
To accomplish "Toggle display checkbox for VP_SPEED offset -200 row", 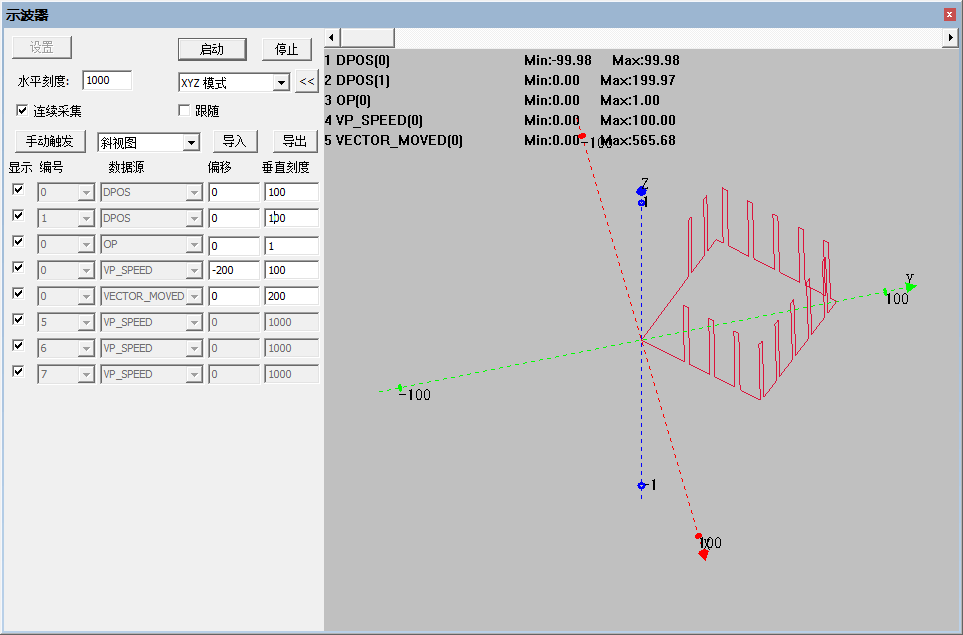I will [x=18, y=268].
